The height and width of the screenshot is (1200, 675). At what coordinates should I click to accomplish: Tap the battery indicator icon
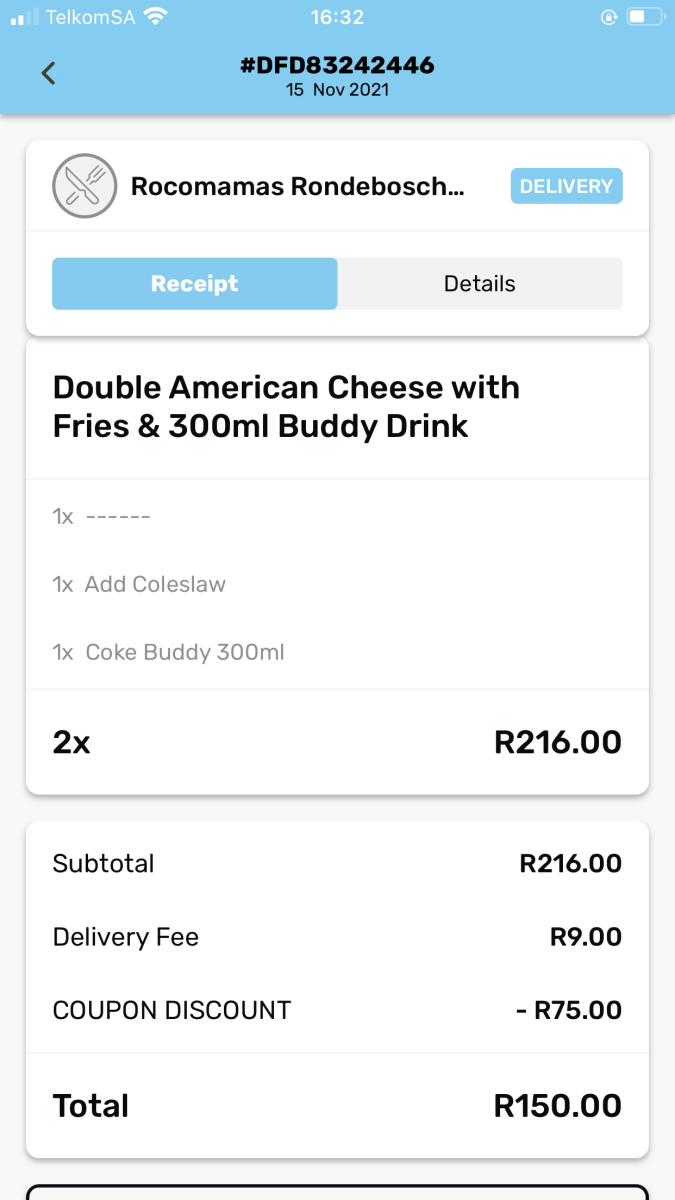(x=646, y=17)
